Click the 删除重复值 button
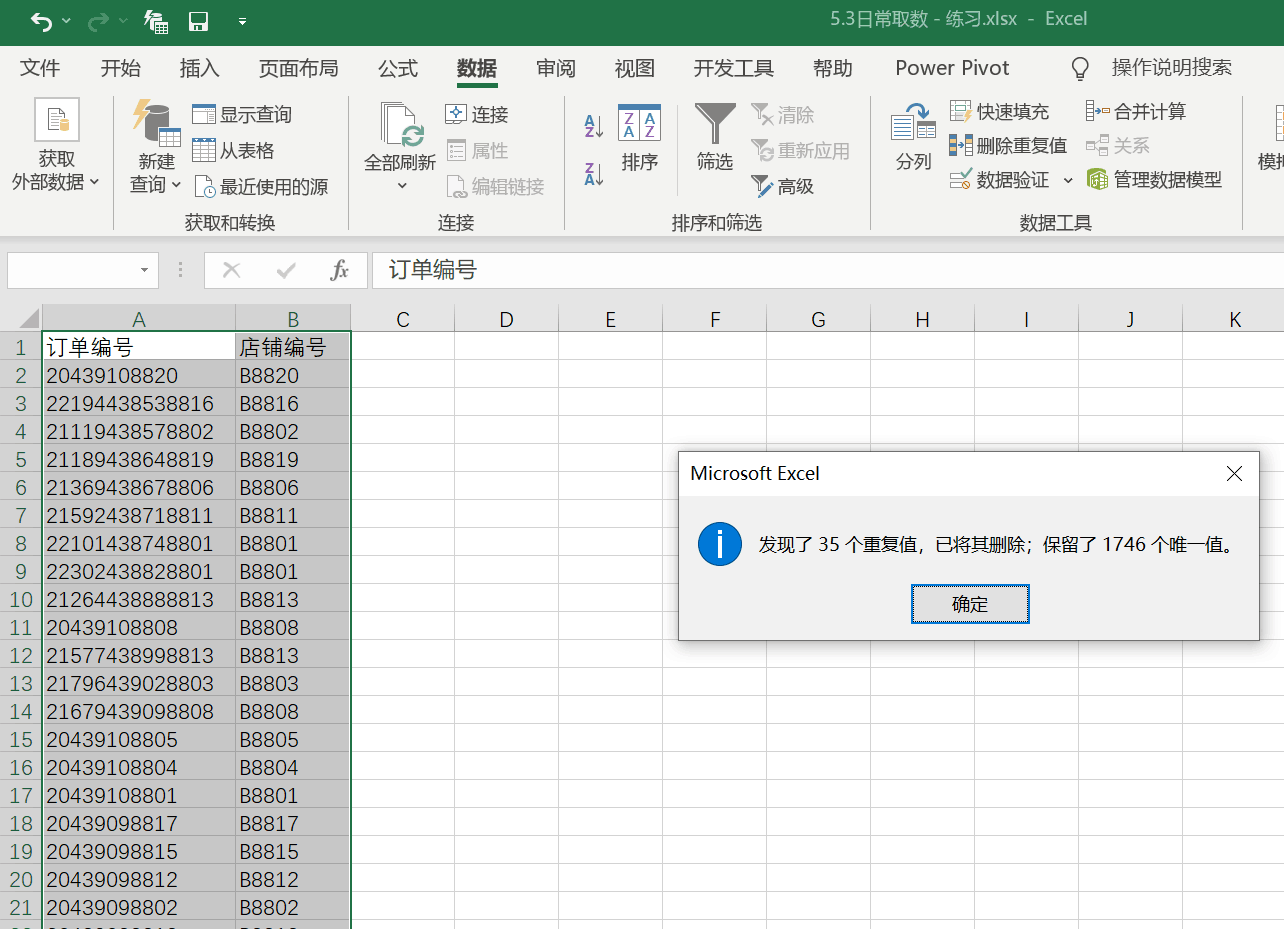This screenshot has height=929, width=1284. point(1008,146)
